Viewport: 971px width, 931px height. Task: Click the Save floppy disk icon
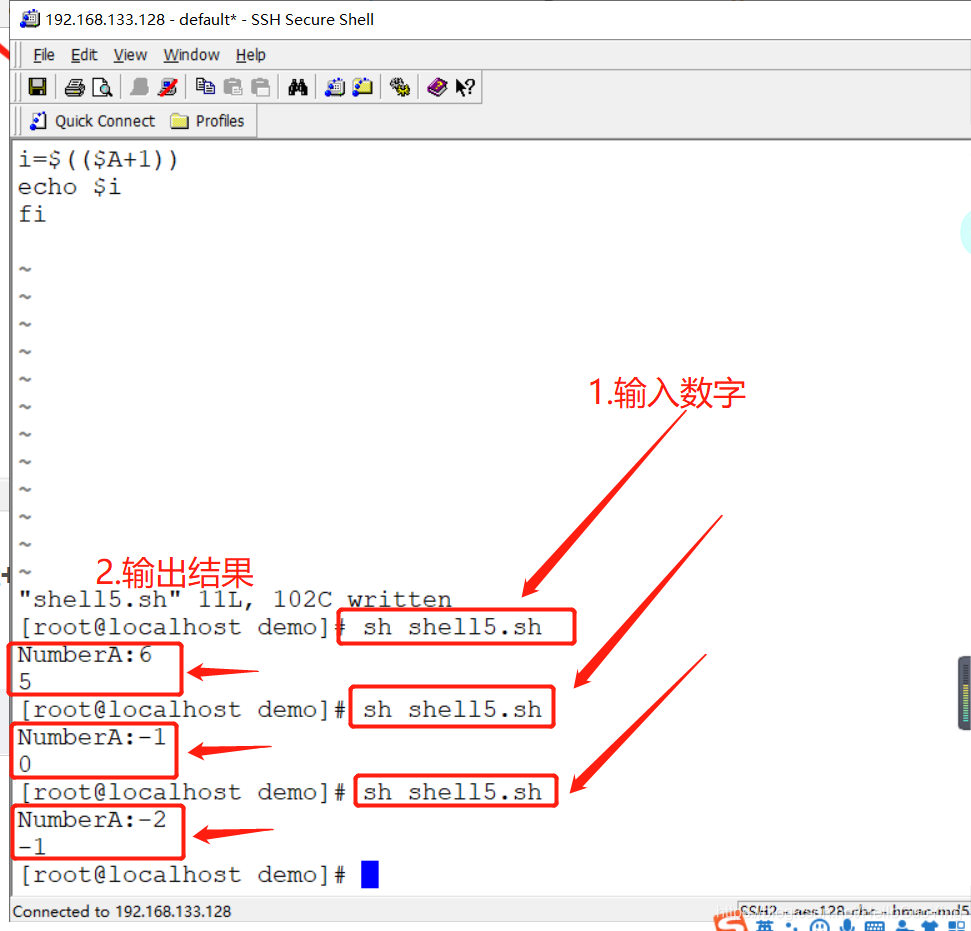(37, 87)
